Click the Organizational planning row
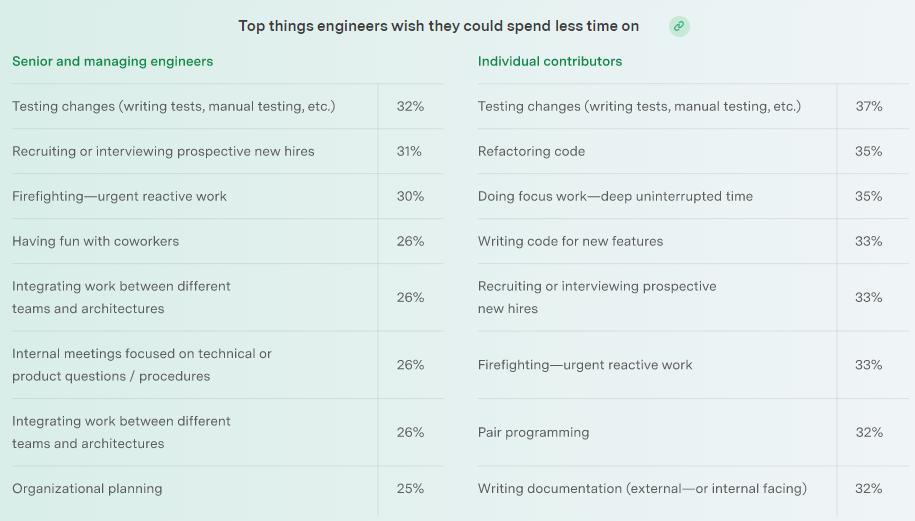 click(87, 488)
